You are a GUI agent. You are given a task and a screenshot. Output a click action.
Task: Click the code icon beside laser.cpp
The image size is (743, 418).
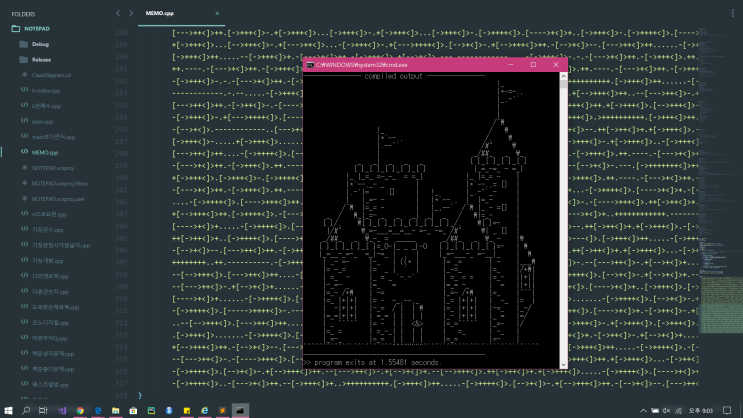(x=24, y=121)
